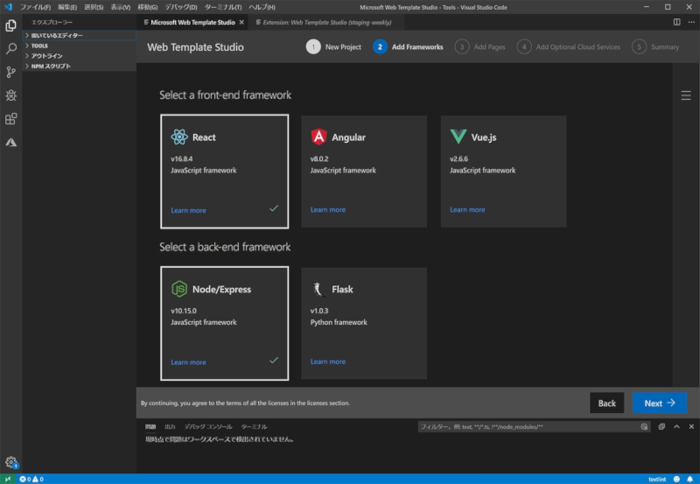Open the hamburger menu in wizard panel

tap(686, 95)
